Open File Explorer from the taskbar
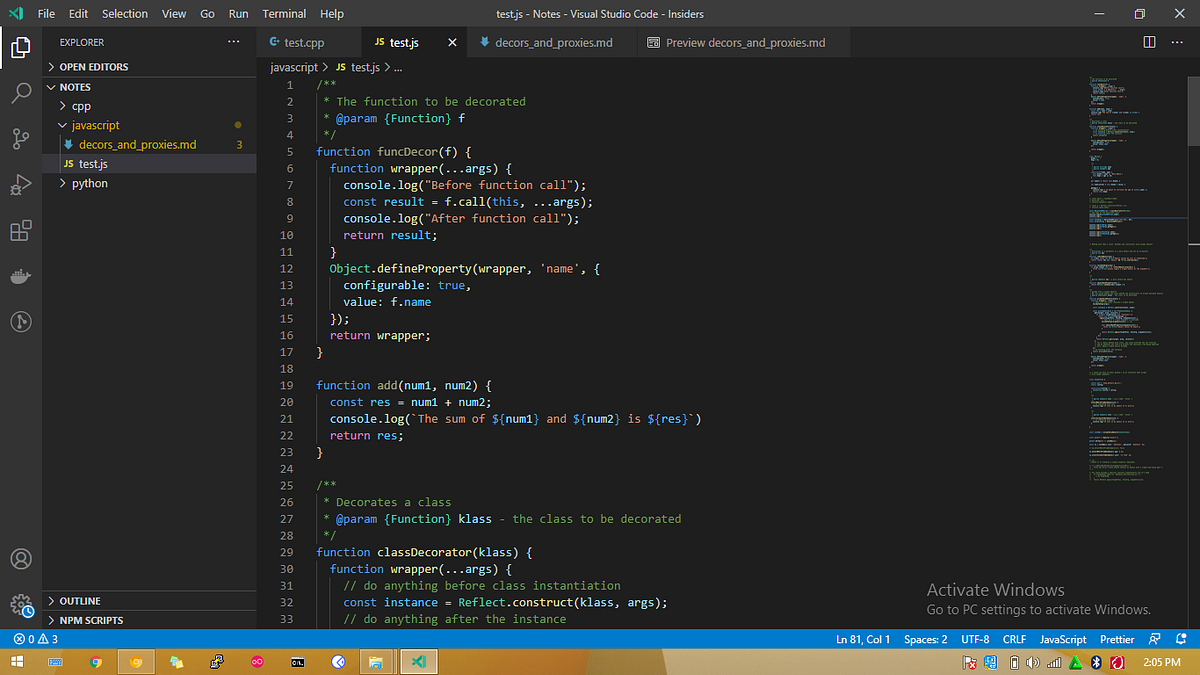Image resolution: width=1200 pixels, height=675 pixels. click(376, 662)
